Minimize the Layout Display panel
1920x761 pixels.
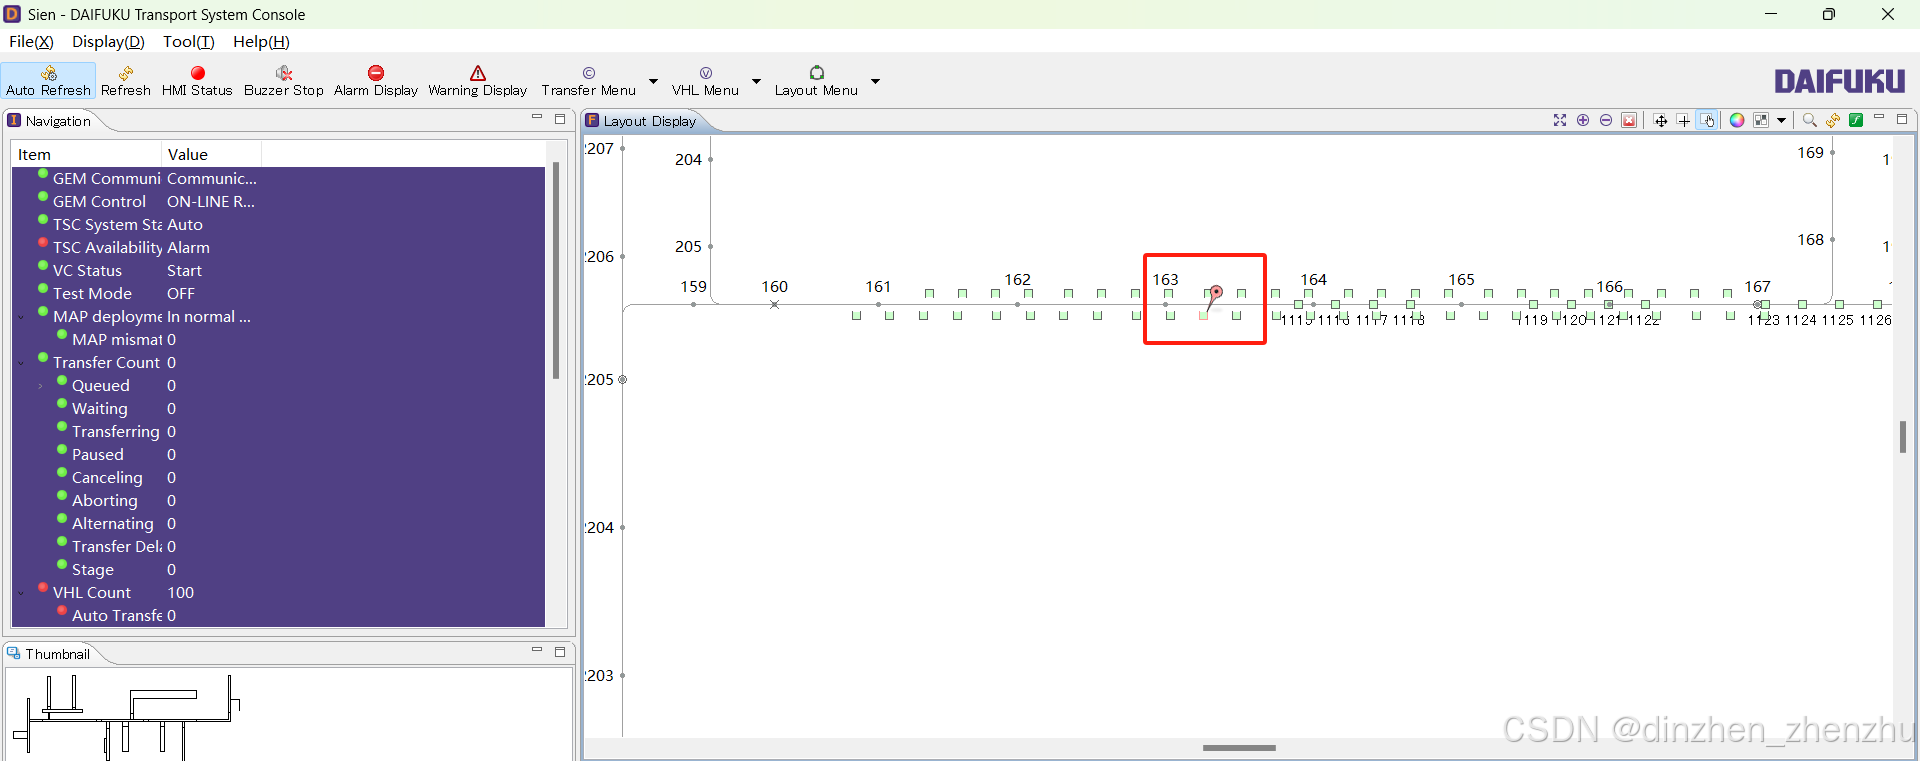tap(1880, 118)
